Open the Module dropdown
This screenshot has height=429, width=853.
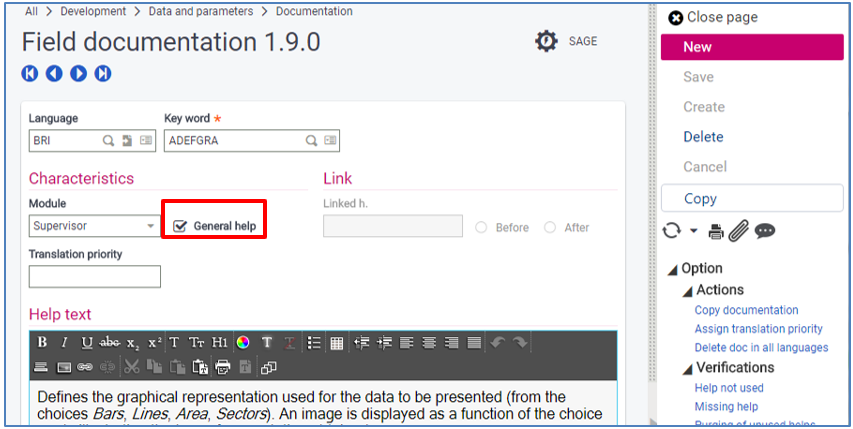click(151, 226)
